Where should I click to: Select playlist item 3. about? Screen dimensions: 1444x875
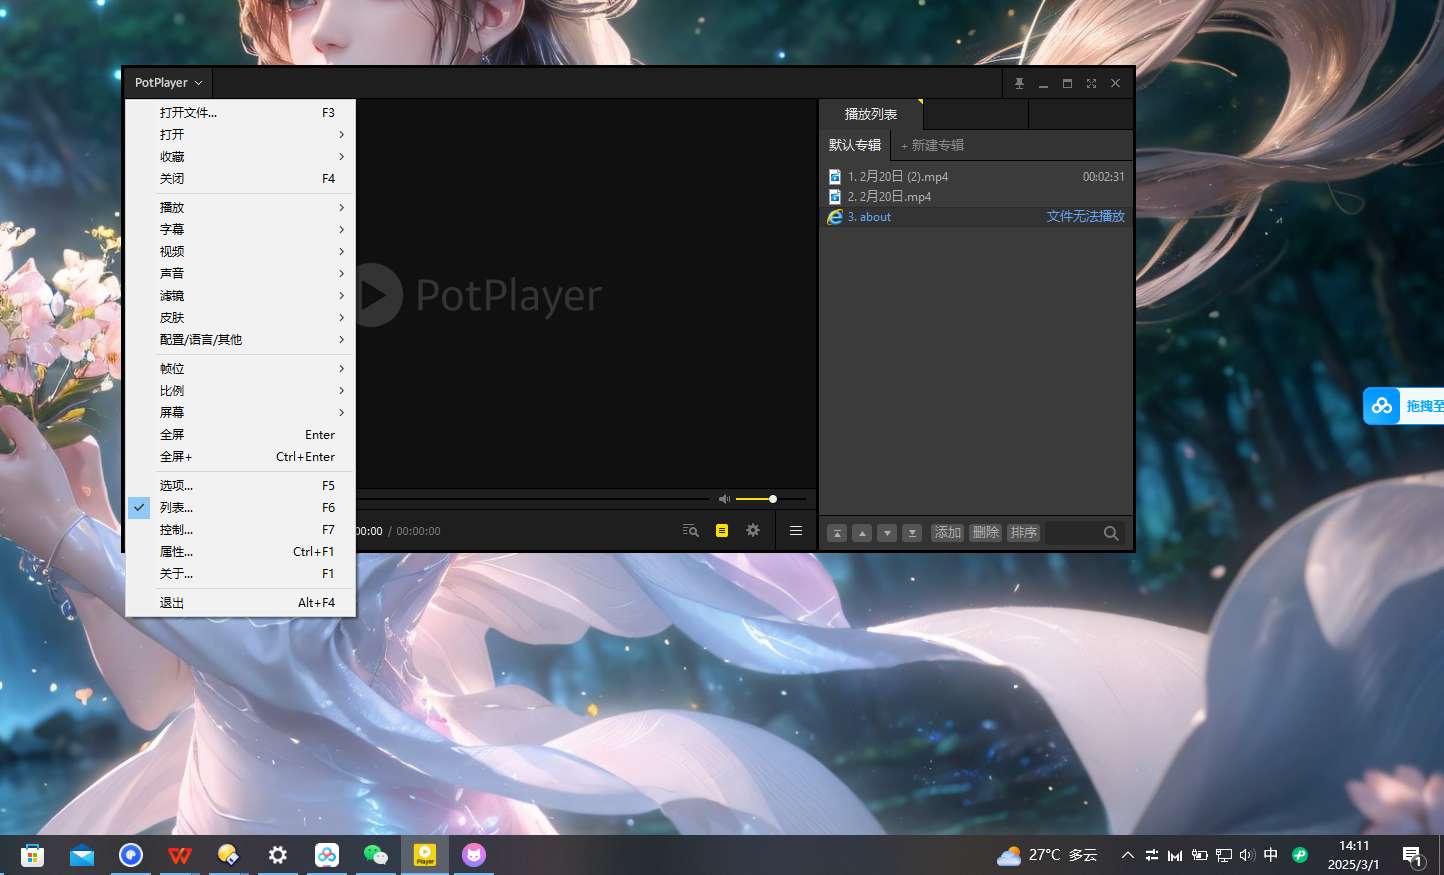[x=976, y=216]
